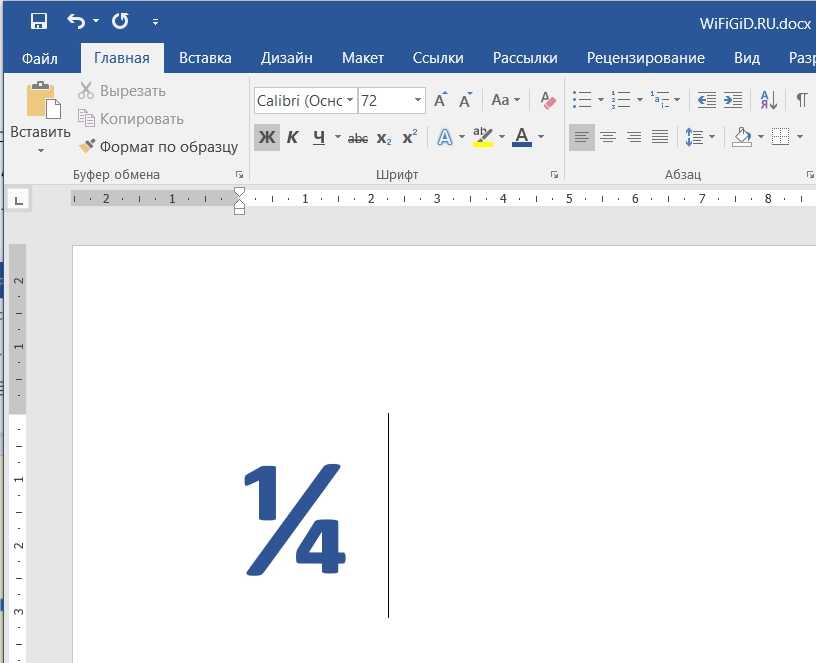The image size is (816, 663).
Task: Increase font size with the larger A icon
Action: (x=440, y=100)
